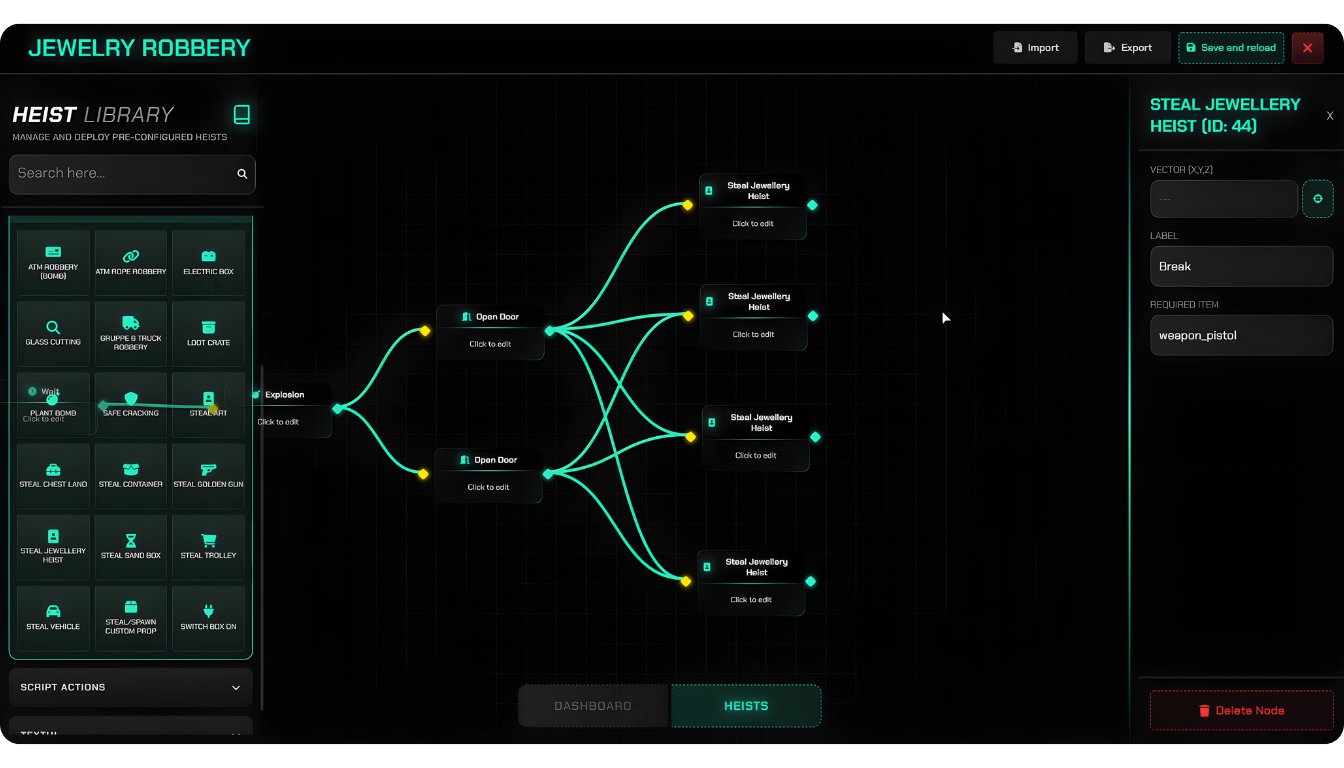Select the Steal Trolley tile
The height and width of the screenshot is (768, 1344).
(208, 547)
